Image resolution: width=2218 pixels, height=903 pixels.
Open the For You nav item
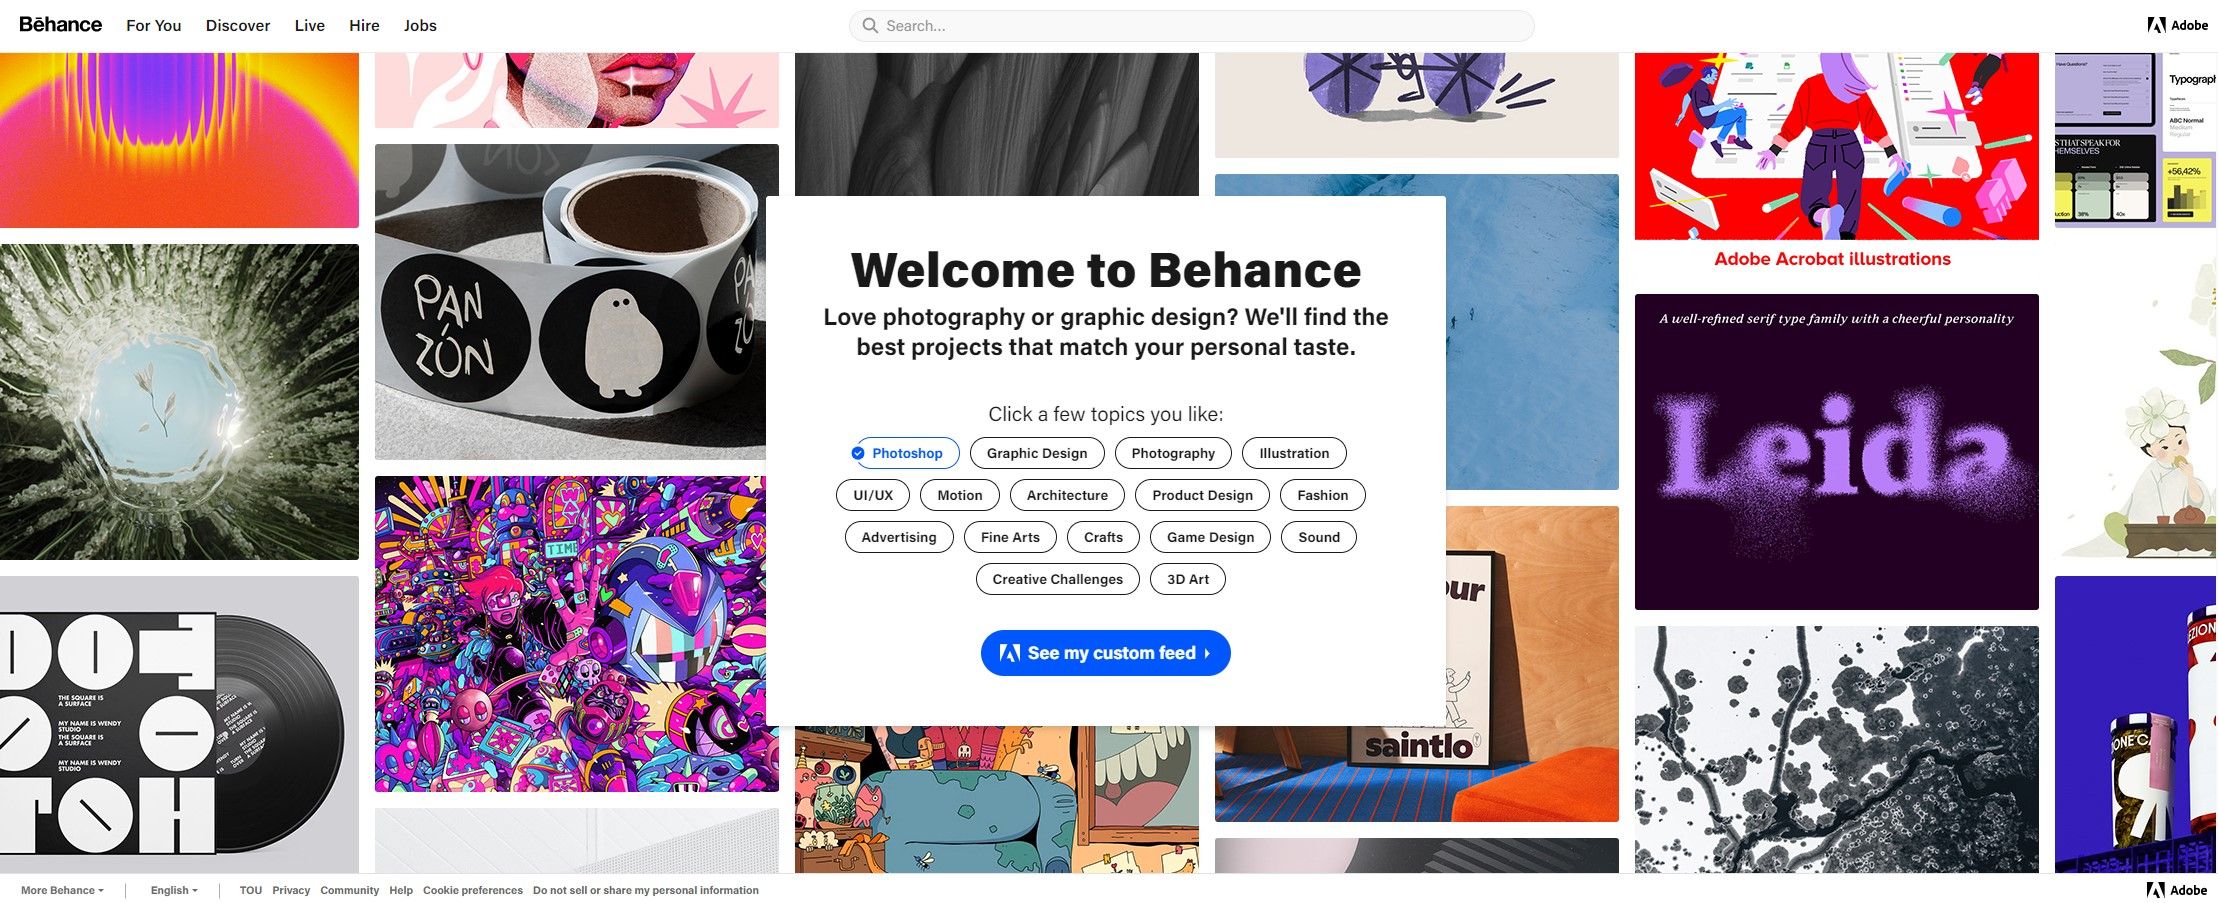[x=153, y=26]
